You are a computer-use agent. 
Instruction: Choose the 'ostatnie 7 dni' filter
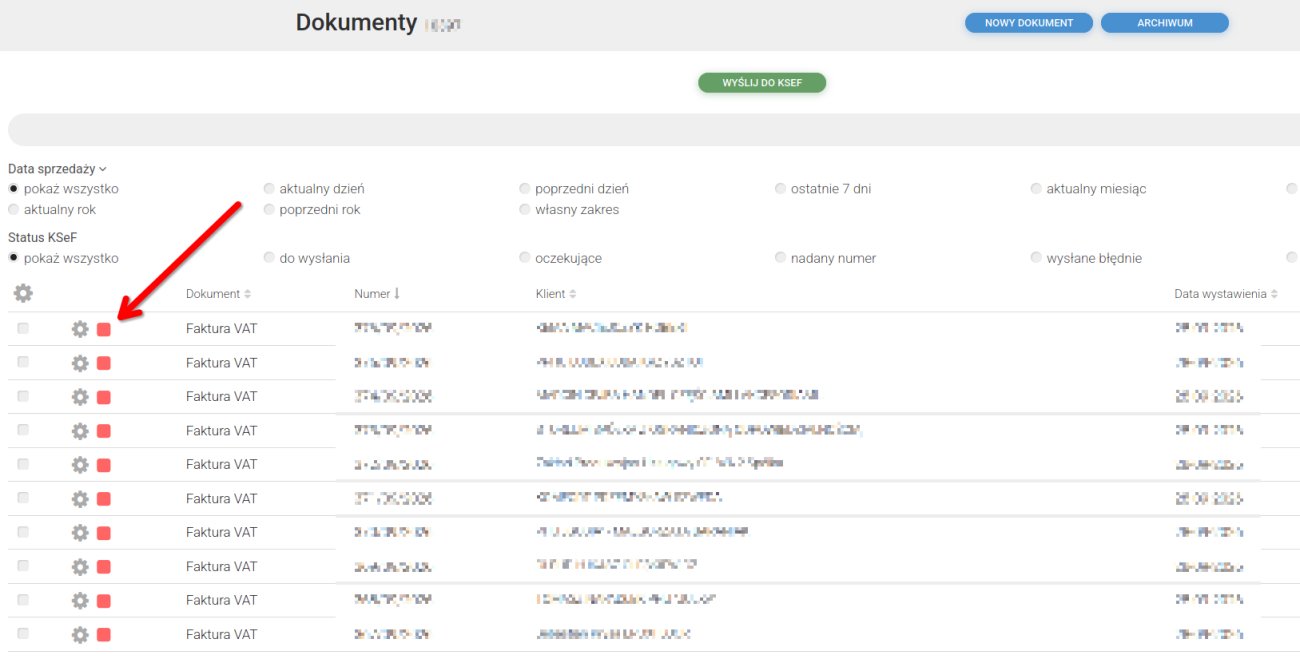click(x=781, y=188)
